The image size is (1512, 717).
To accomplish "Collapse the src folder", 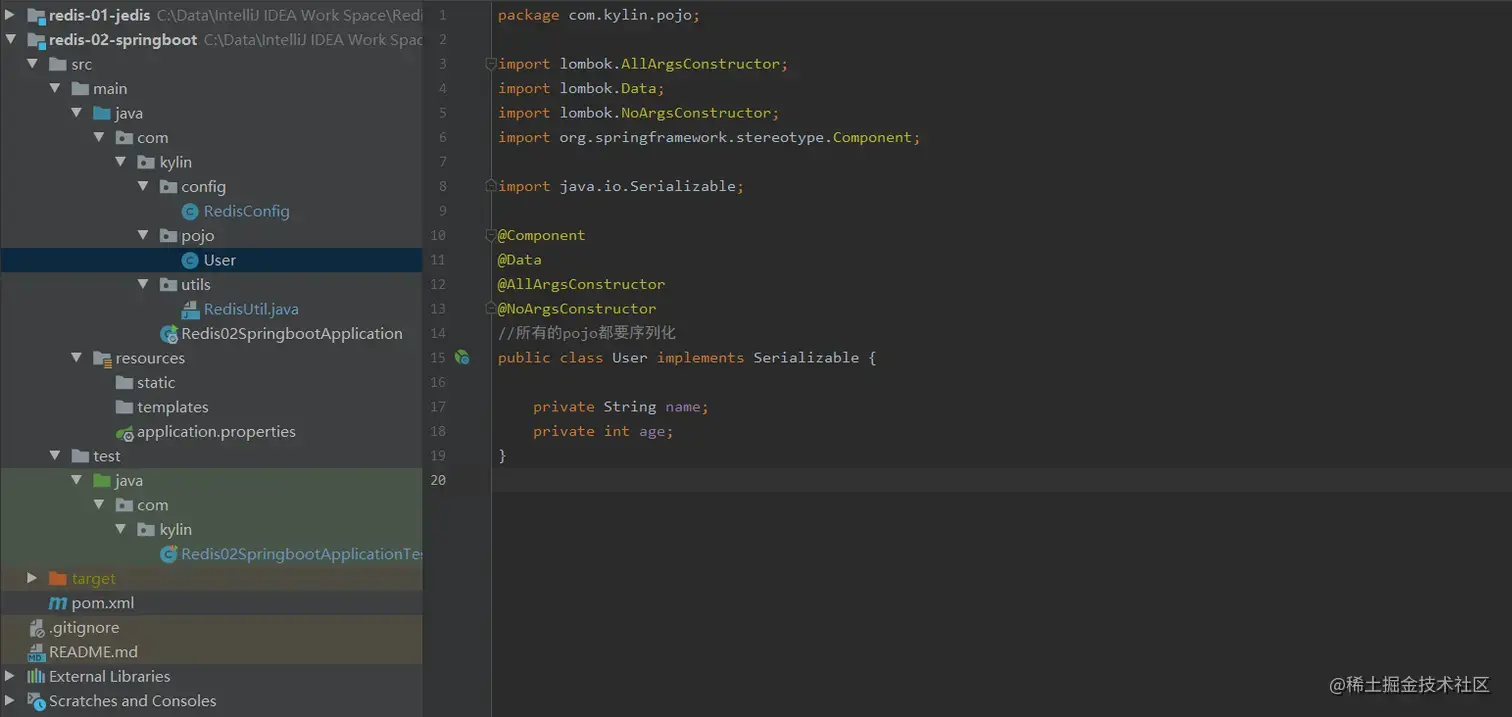I will [33, 64].
